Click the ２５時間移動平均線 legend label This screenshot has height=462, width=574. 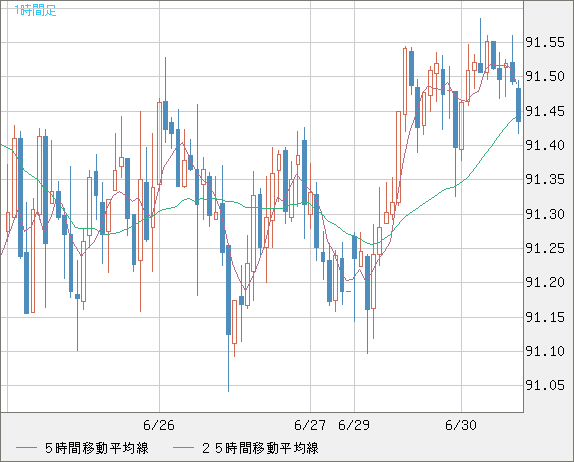[260, 448]
